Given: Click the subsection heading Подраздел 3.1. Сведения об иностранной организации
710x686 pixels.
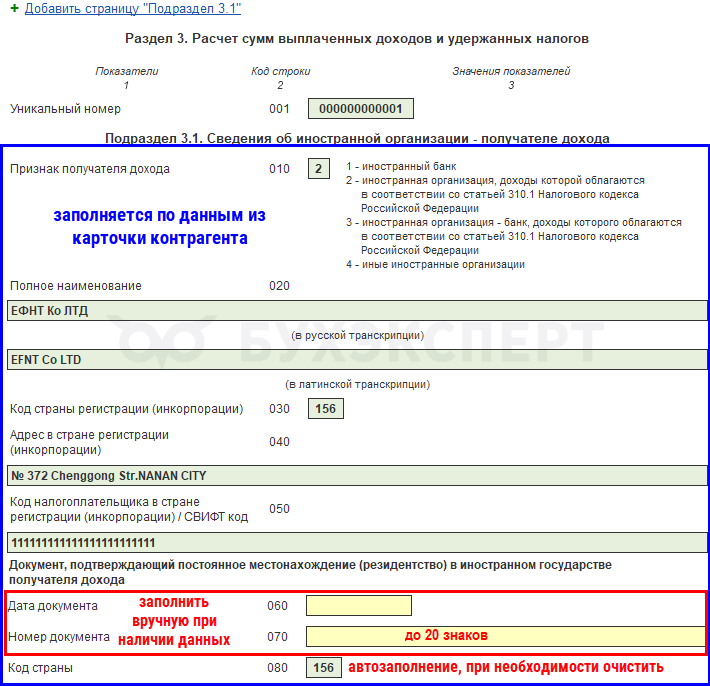Looking at the screenshot, I should (357, 138).
